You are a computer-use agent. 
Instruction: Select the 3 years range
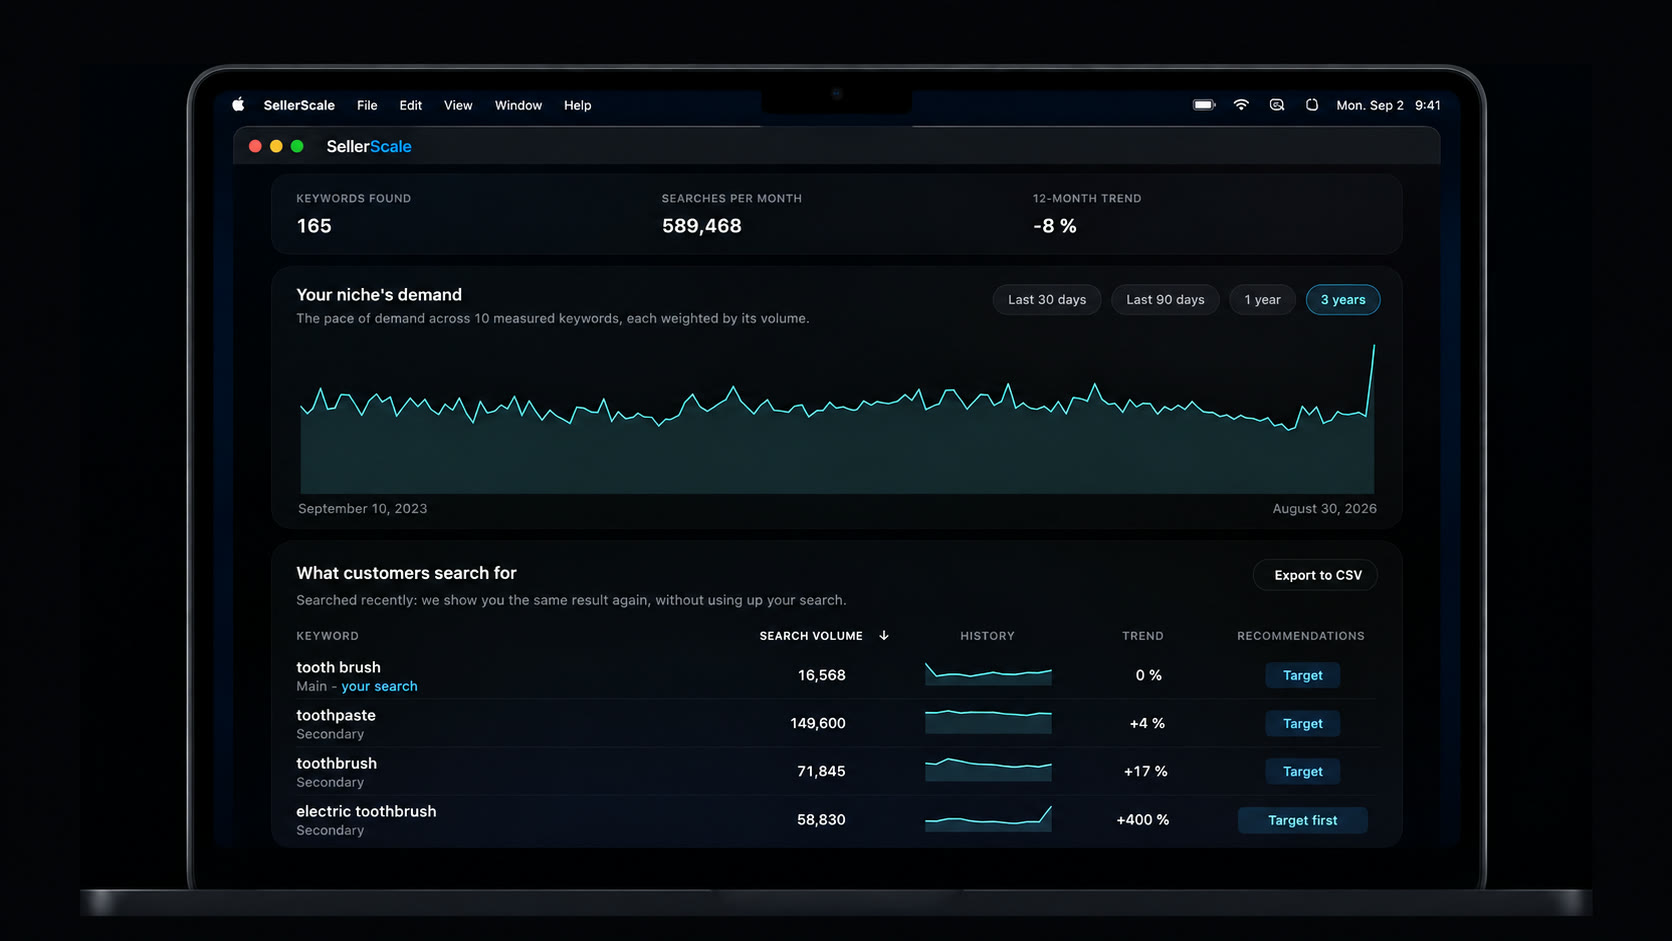pyautogui.click(x=1343, y=300)
